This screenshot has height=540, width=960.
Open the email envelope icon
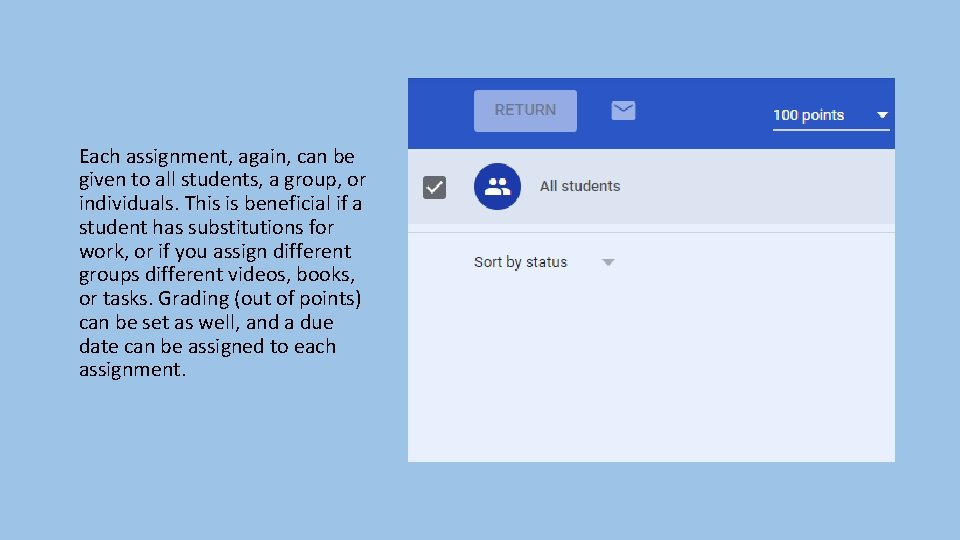[623, 110]
